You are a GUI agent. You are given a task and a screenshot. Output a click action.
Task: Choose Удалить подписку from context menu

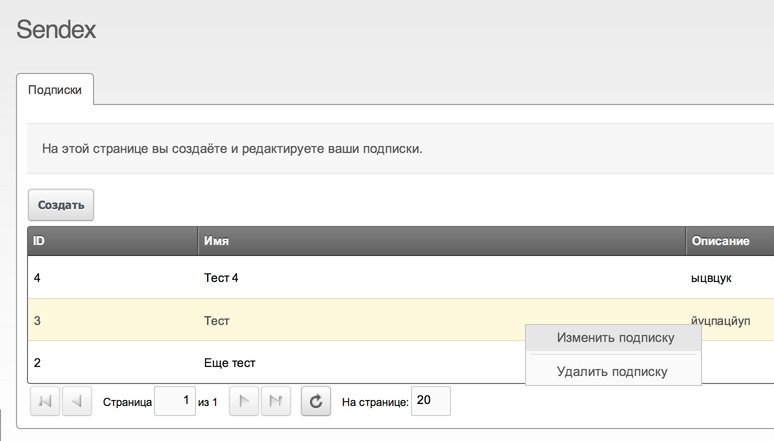[x=612, y=372]
